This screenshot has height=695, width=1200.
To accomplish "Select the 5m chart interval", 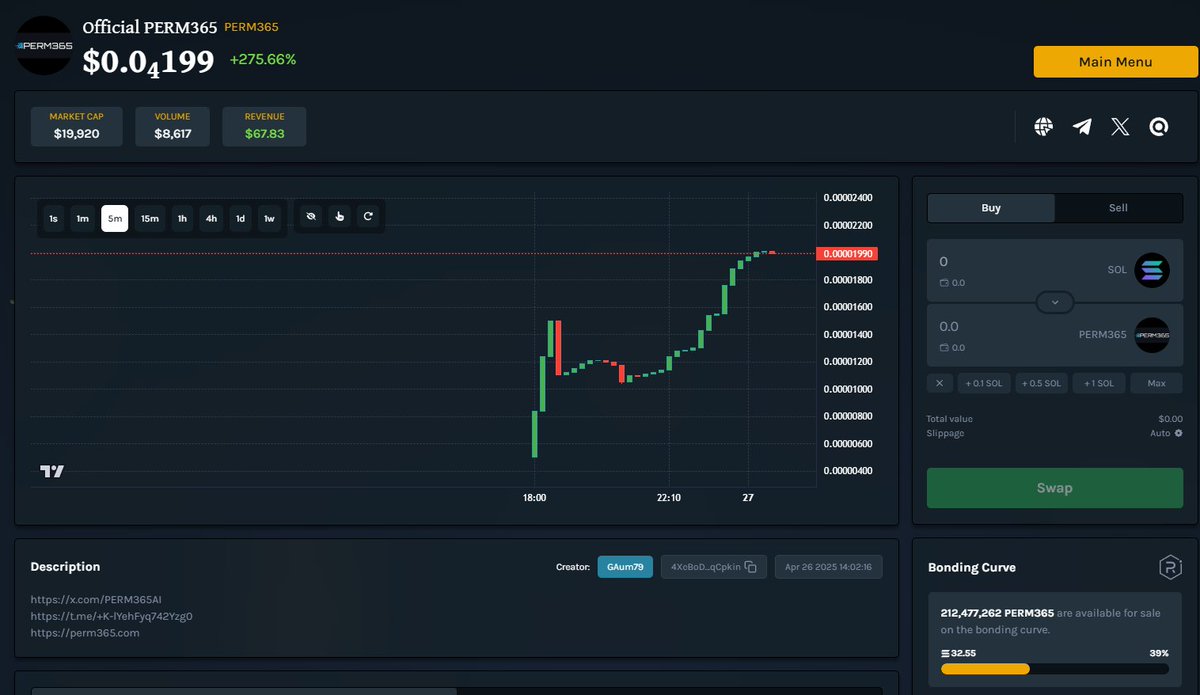I will [x=115, y=218].
